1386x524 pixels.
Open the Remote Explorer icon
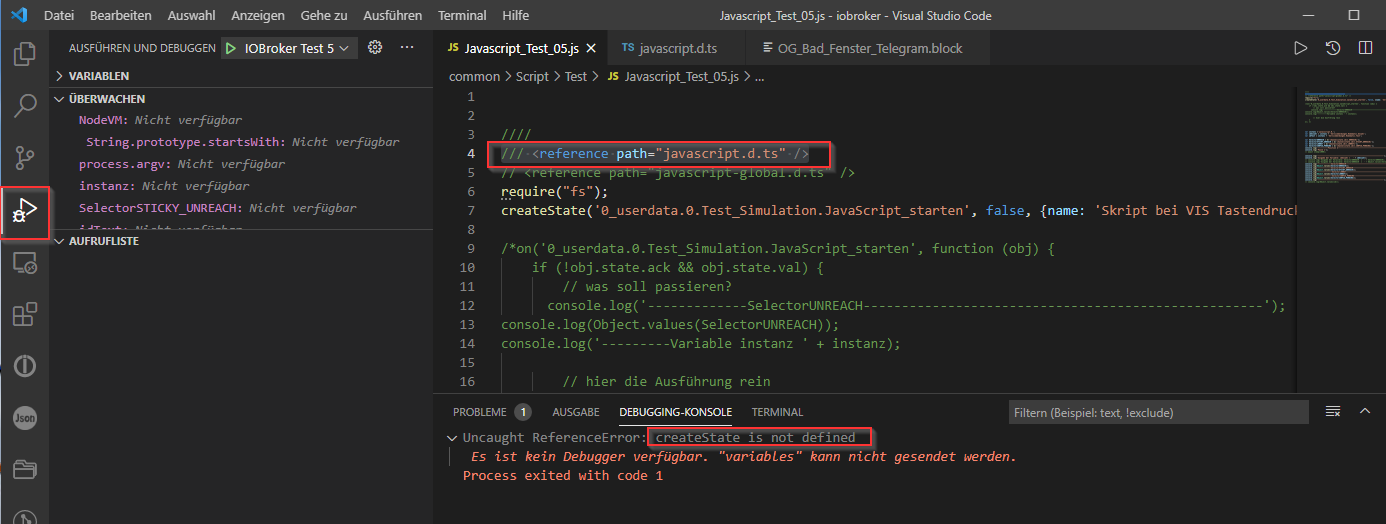coord(25,264)
